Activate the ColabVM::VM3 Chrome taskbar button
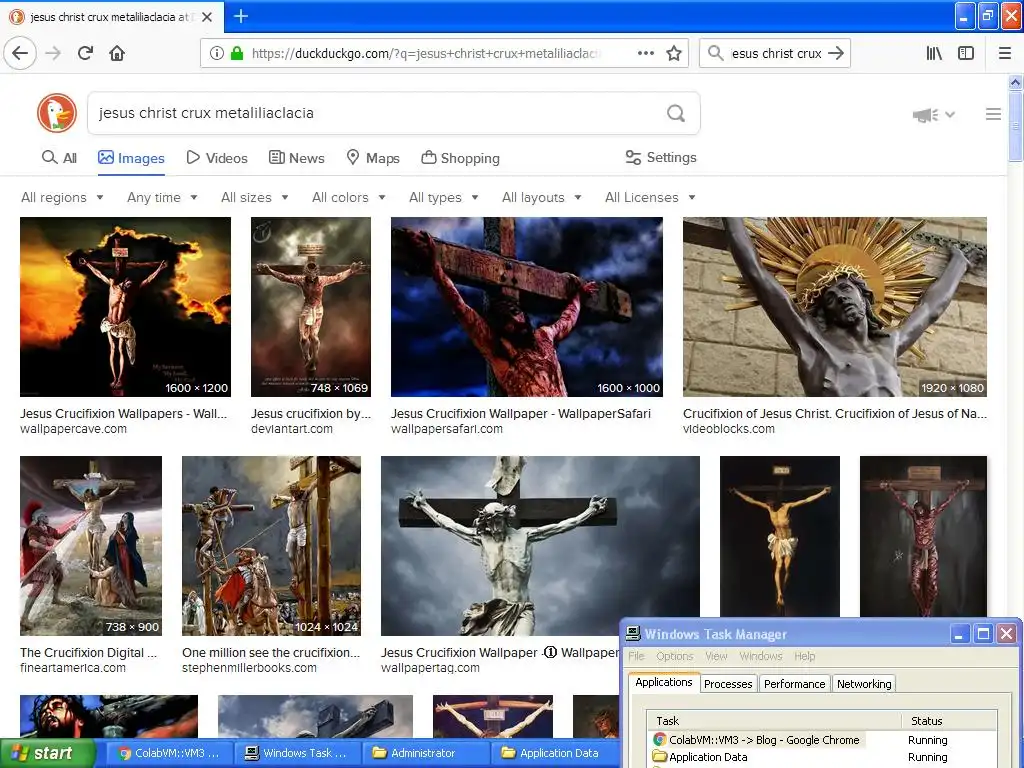This screenshot has width=1024, height=768. [168, 753]
